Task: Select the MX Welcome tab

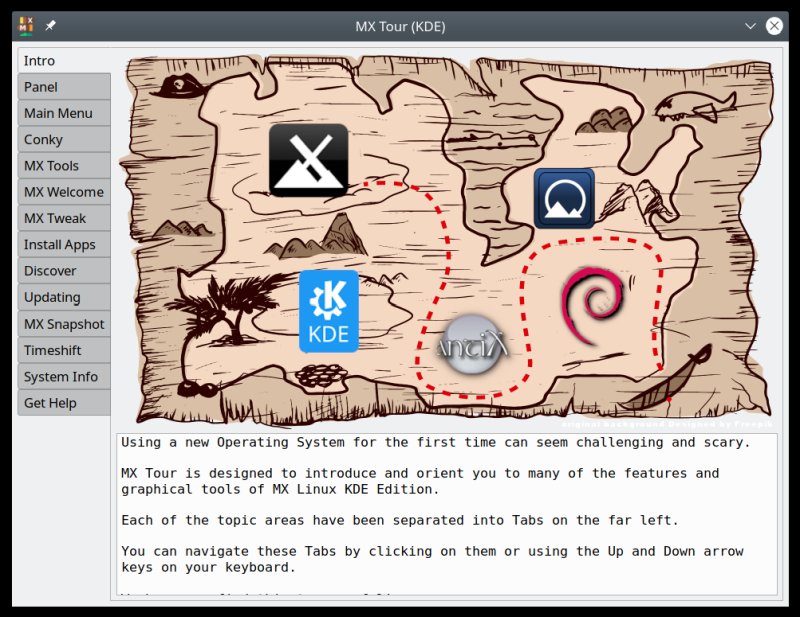Action: click(x=64, y=192)
